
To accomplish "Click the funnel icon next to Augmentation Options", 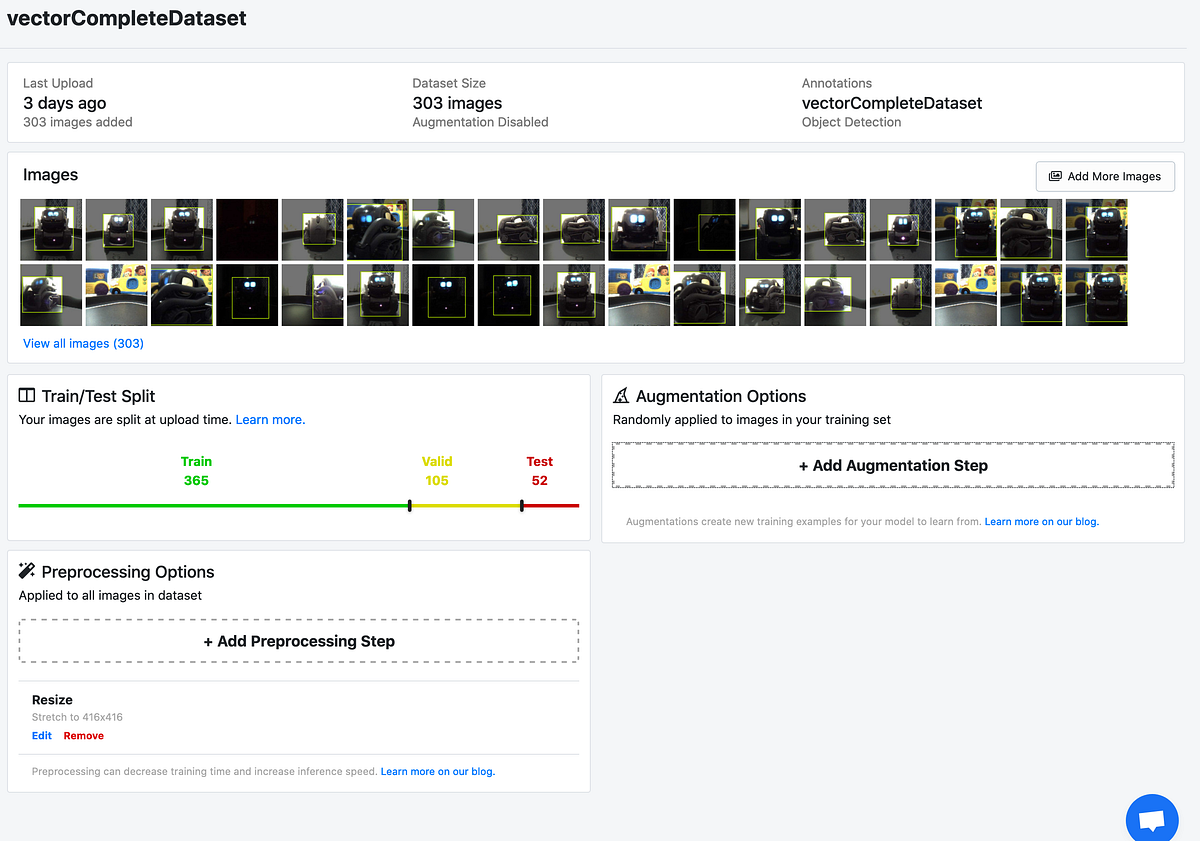I will click(x=621, y=395).
